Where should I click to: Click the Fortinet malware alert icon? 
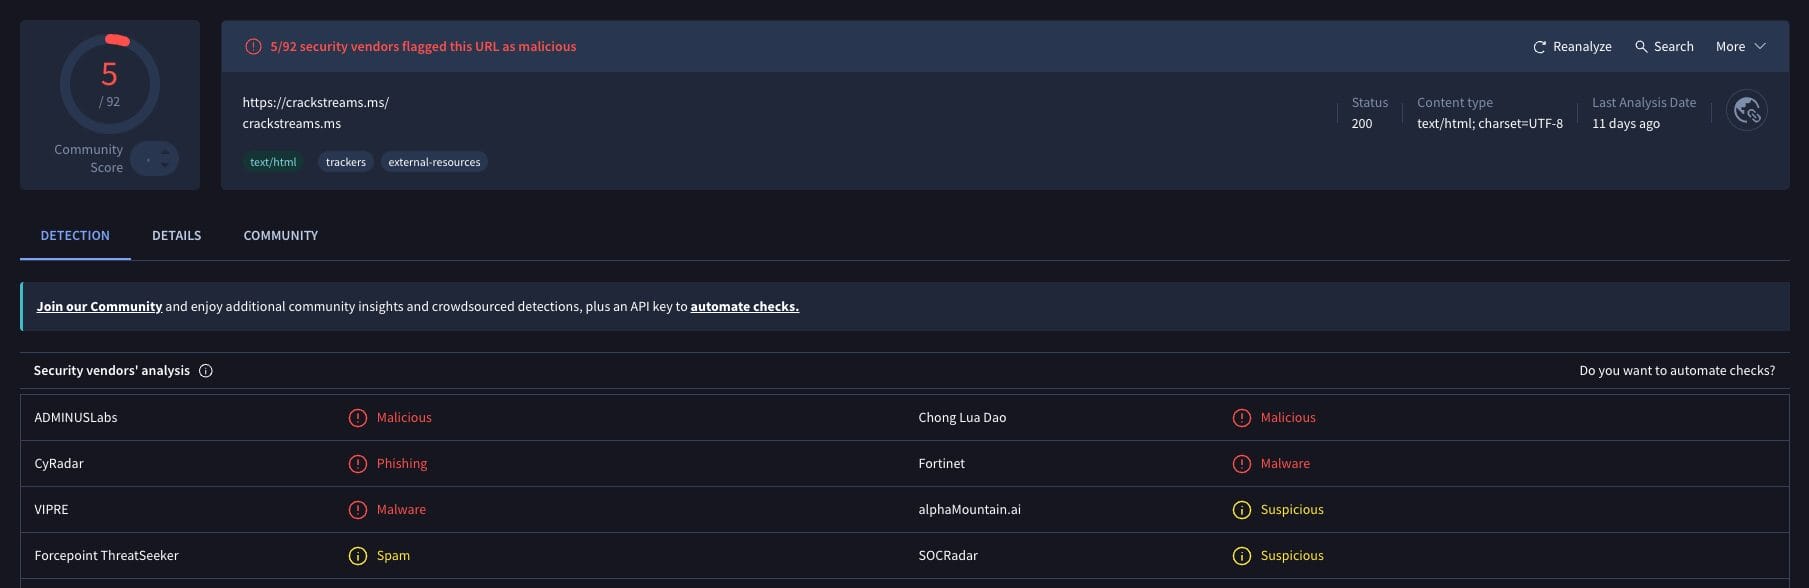pos(1241,464)
